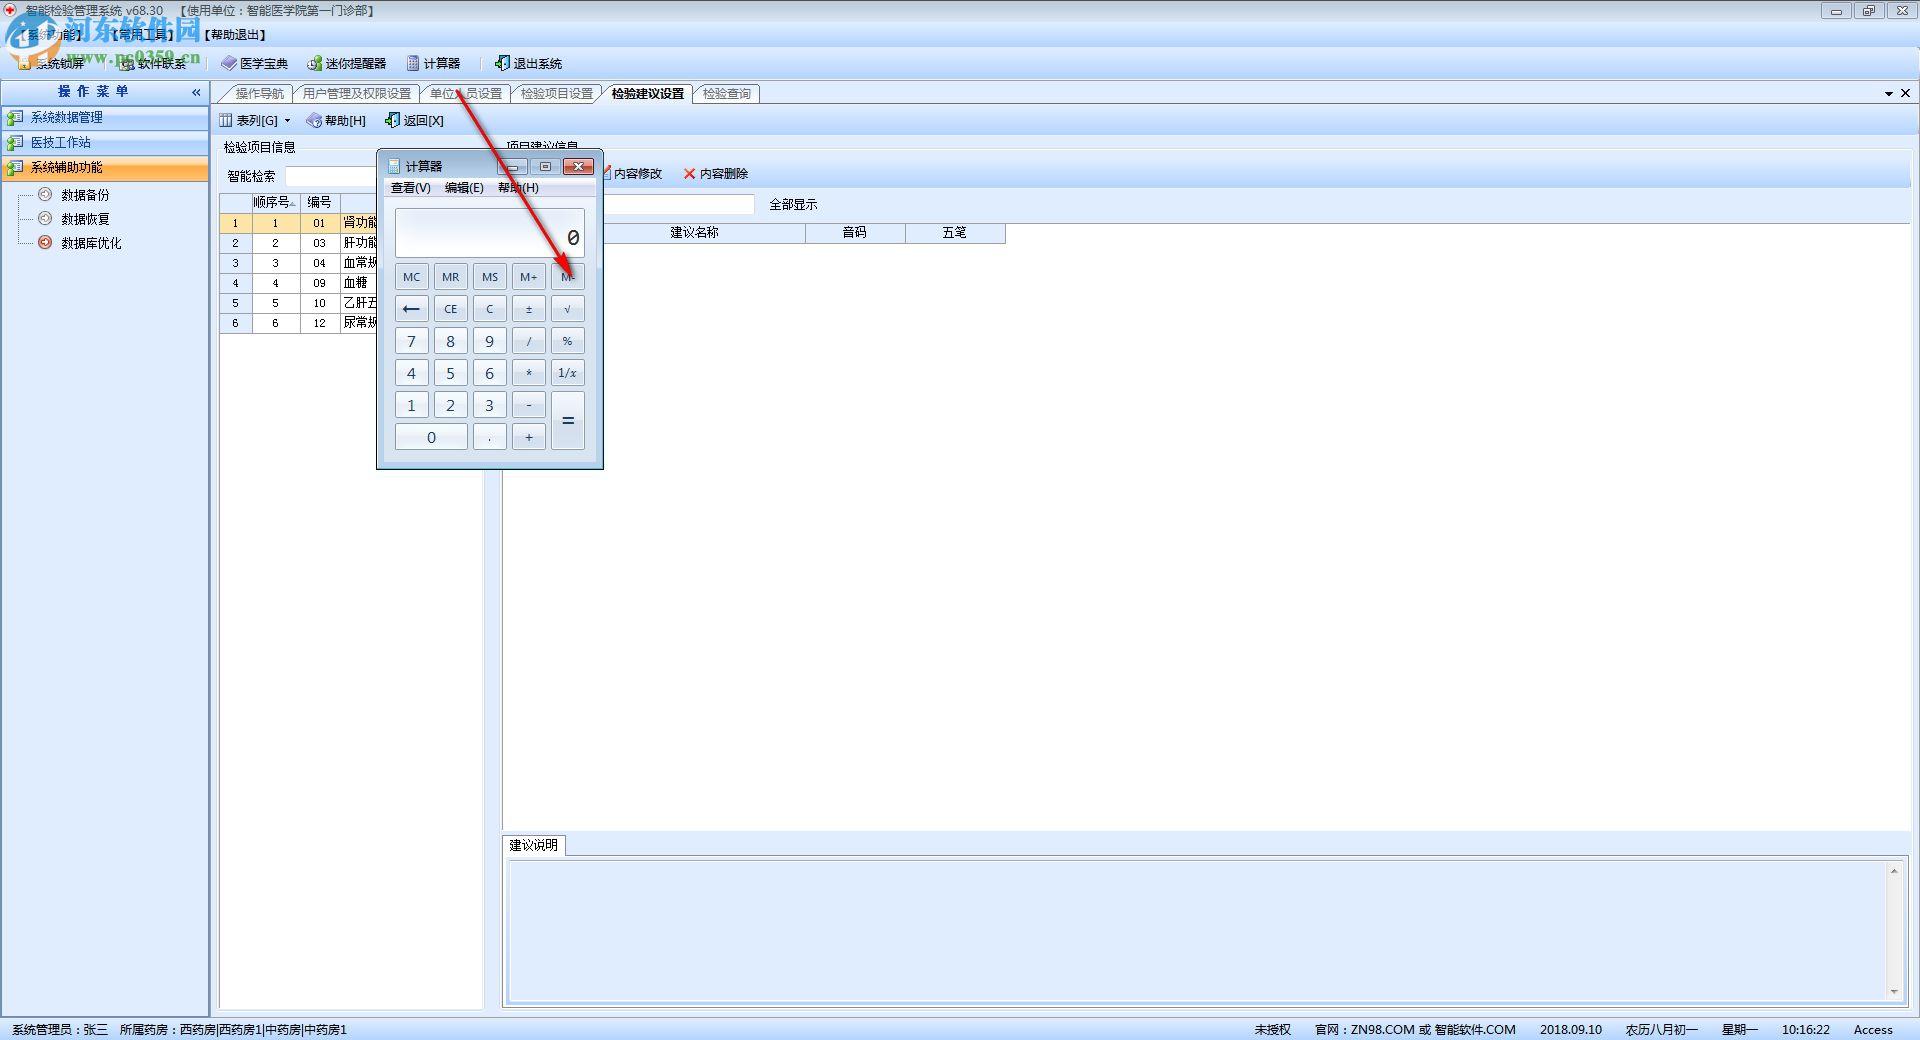This screenshot has height=1040, width=1920.
Task: Click calculator's M+ key
Action: click(x=528, y=277)
